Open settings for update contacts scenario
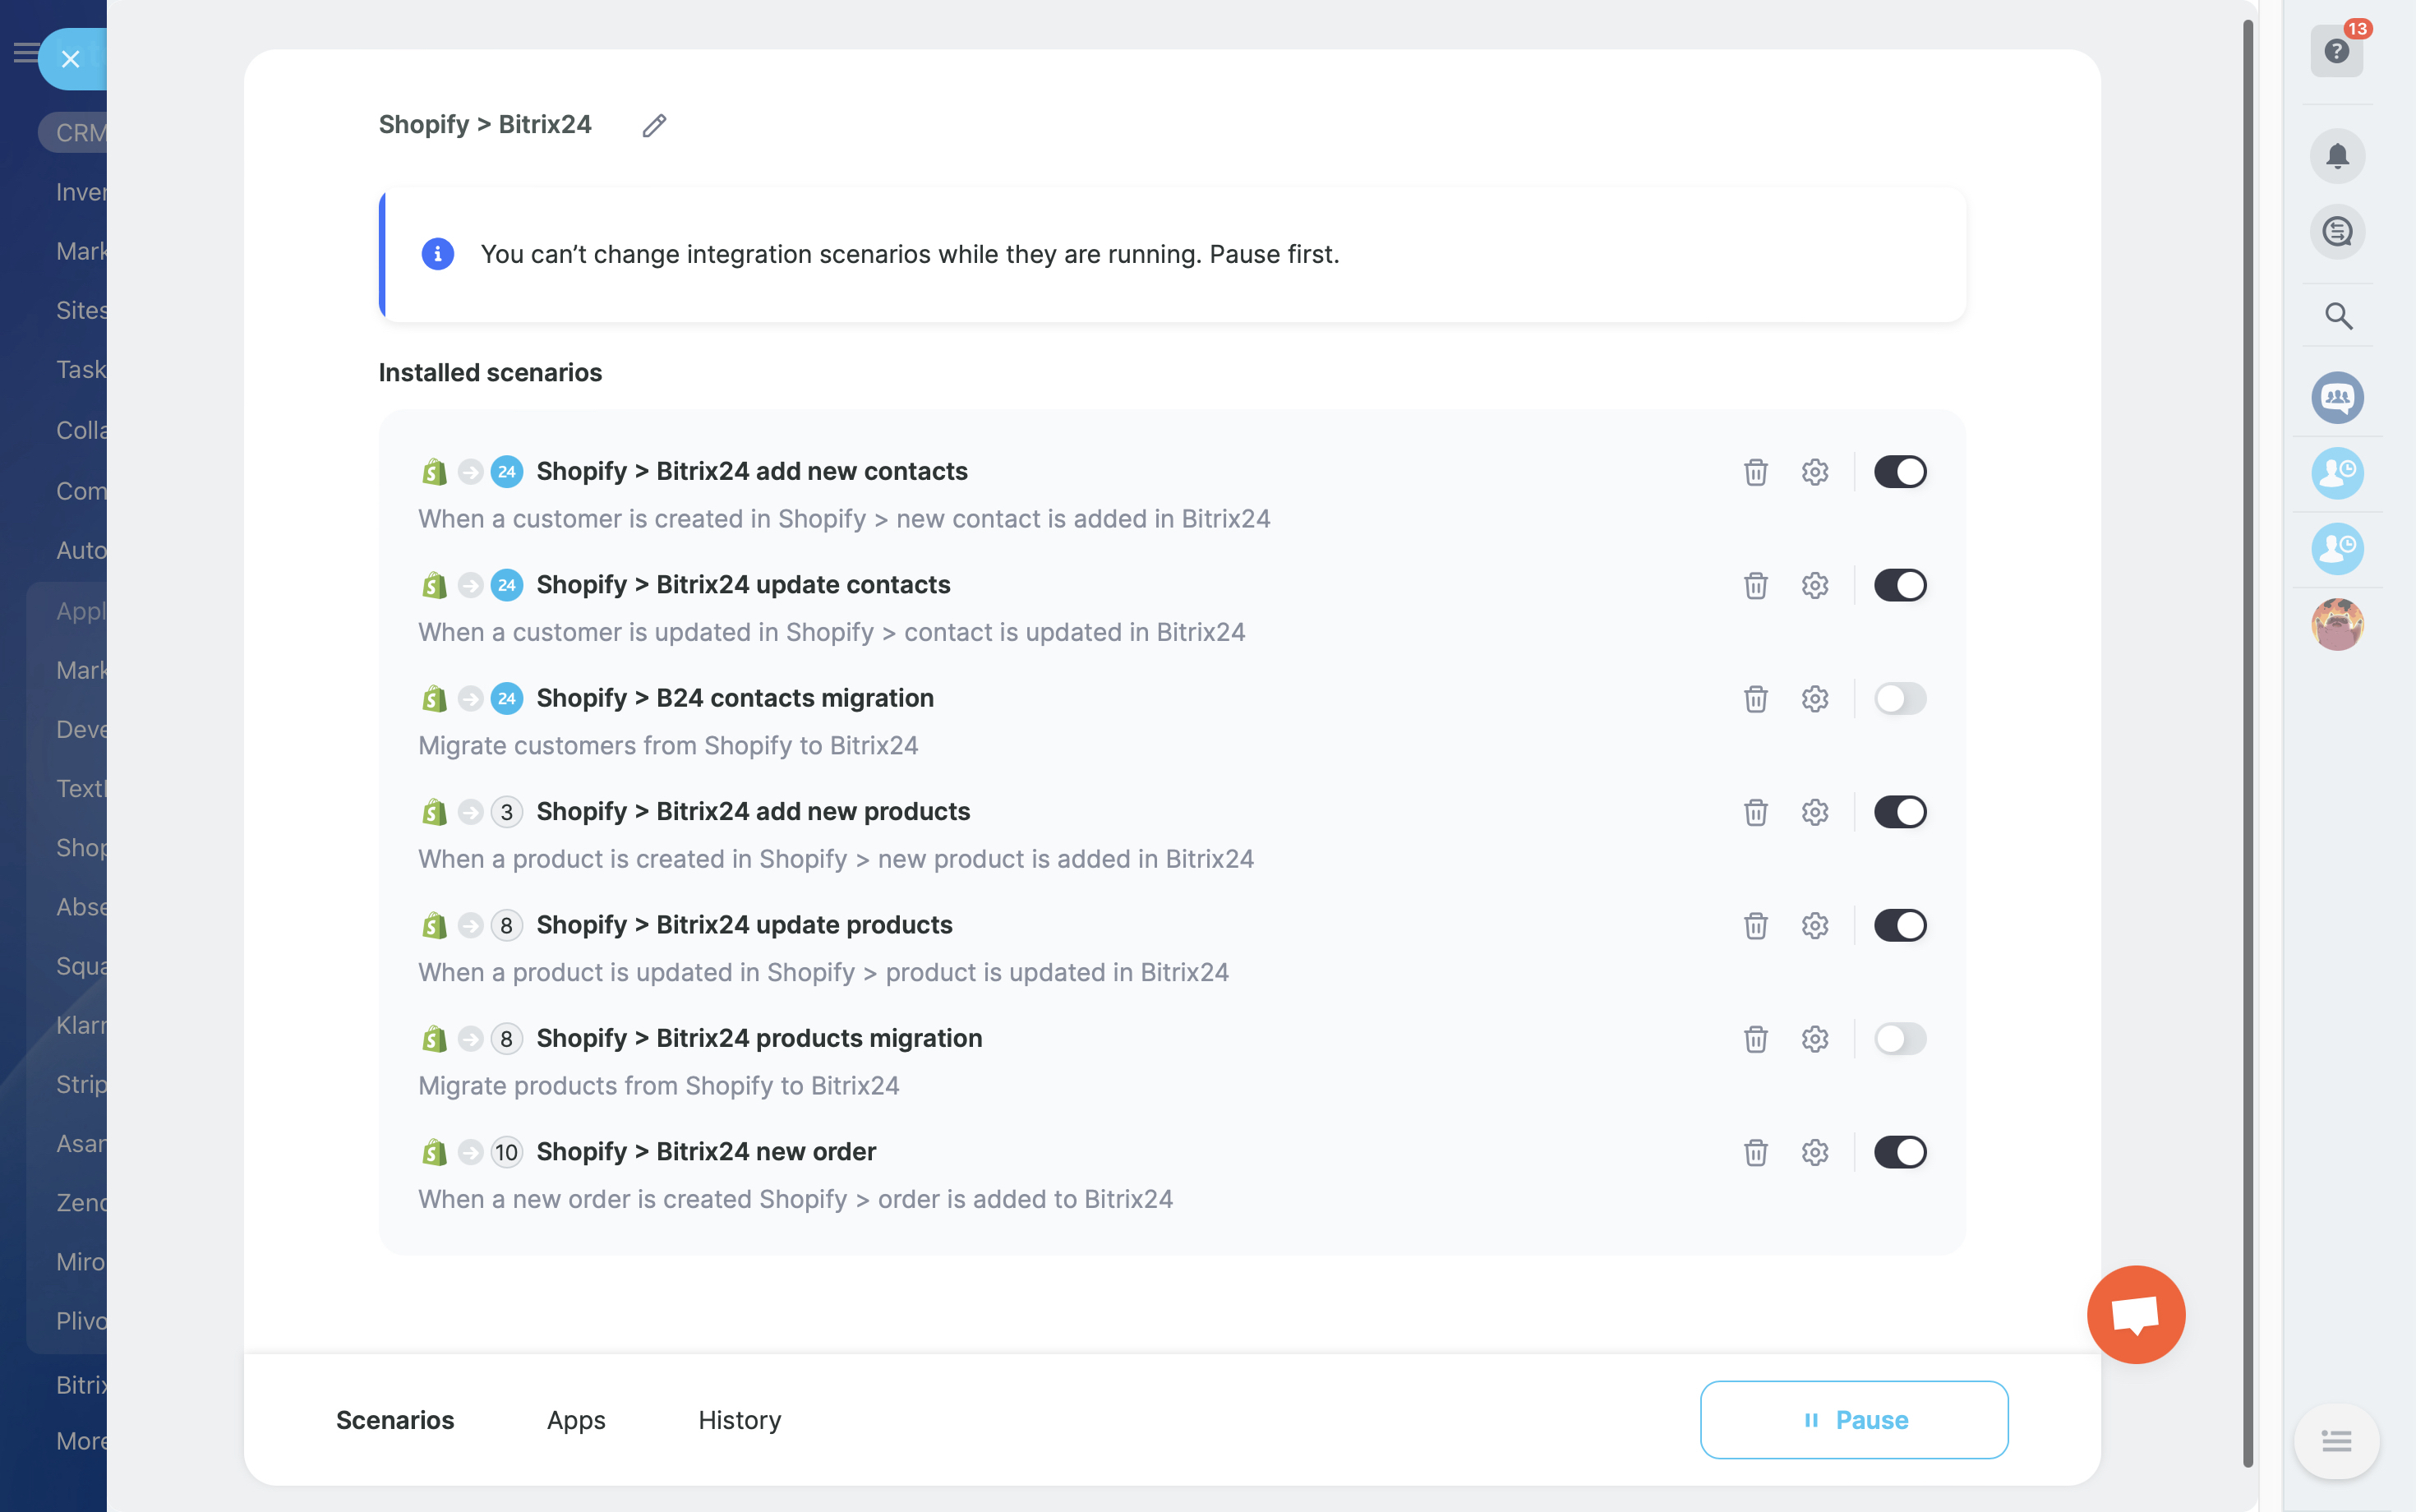Viewport: 2416px width, 1512px height. pos(1815,585)
